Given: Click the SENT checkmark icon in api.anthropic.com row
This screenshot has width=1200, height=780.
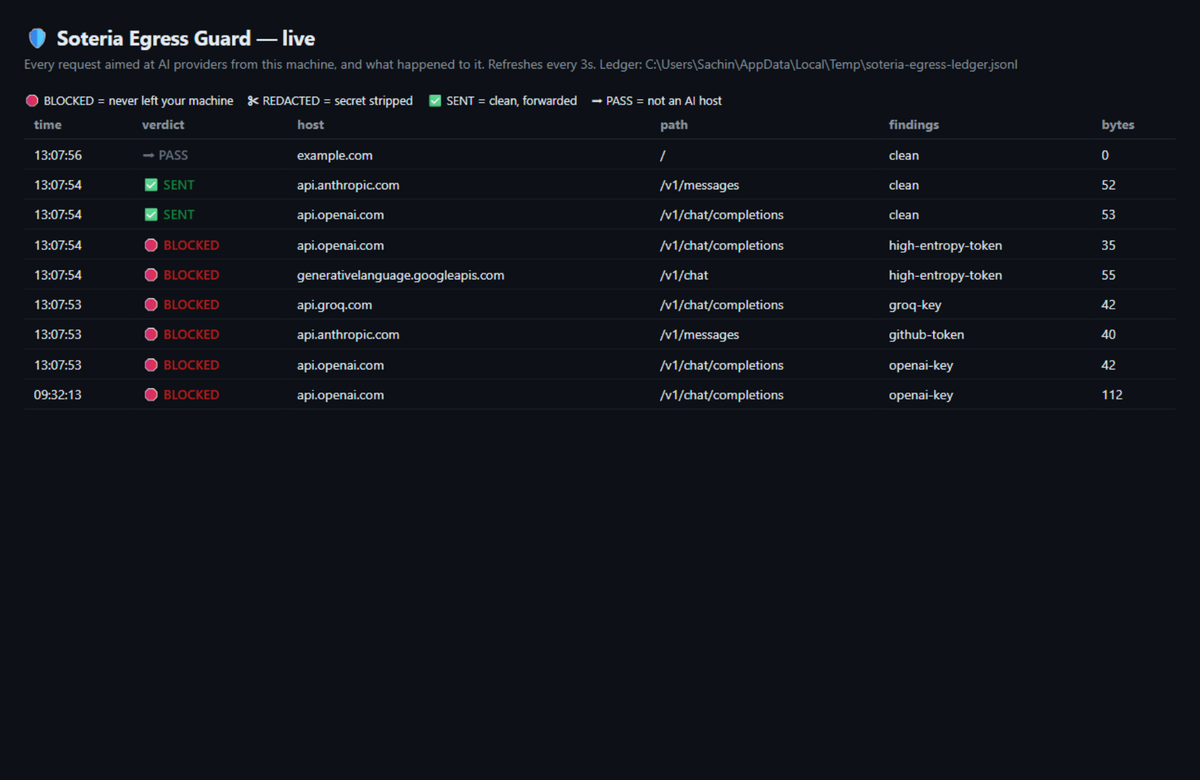Looking at the screenshot, I should [x=151, y=185].
